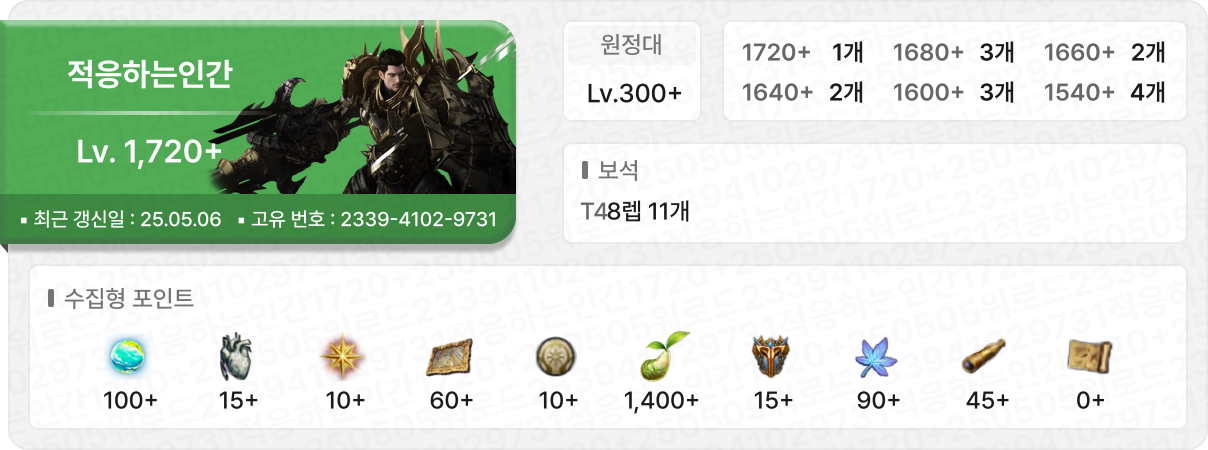The width and height of the screenshot is (1208, 450).
Task: Click the 고유 번호 2339-4102-9731 text
Action: (x=367, y=219)
